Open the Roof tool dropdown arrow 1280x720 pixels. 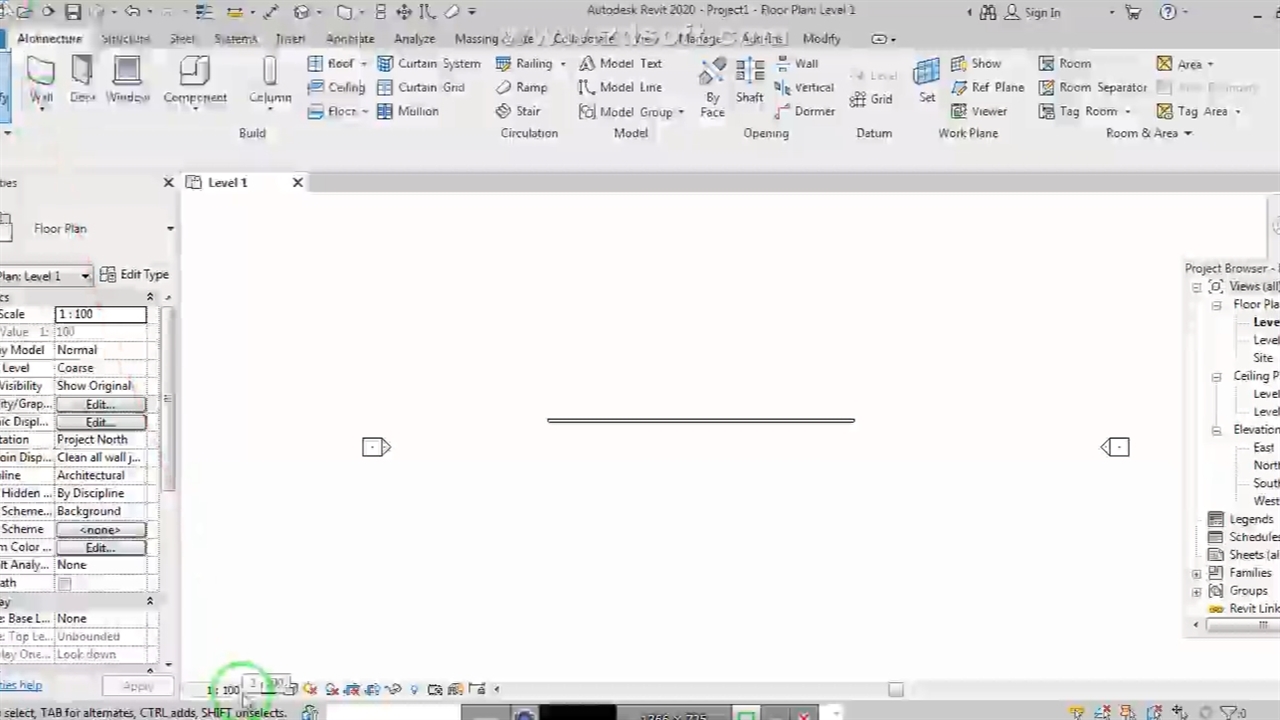(363, 64)
